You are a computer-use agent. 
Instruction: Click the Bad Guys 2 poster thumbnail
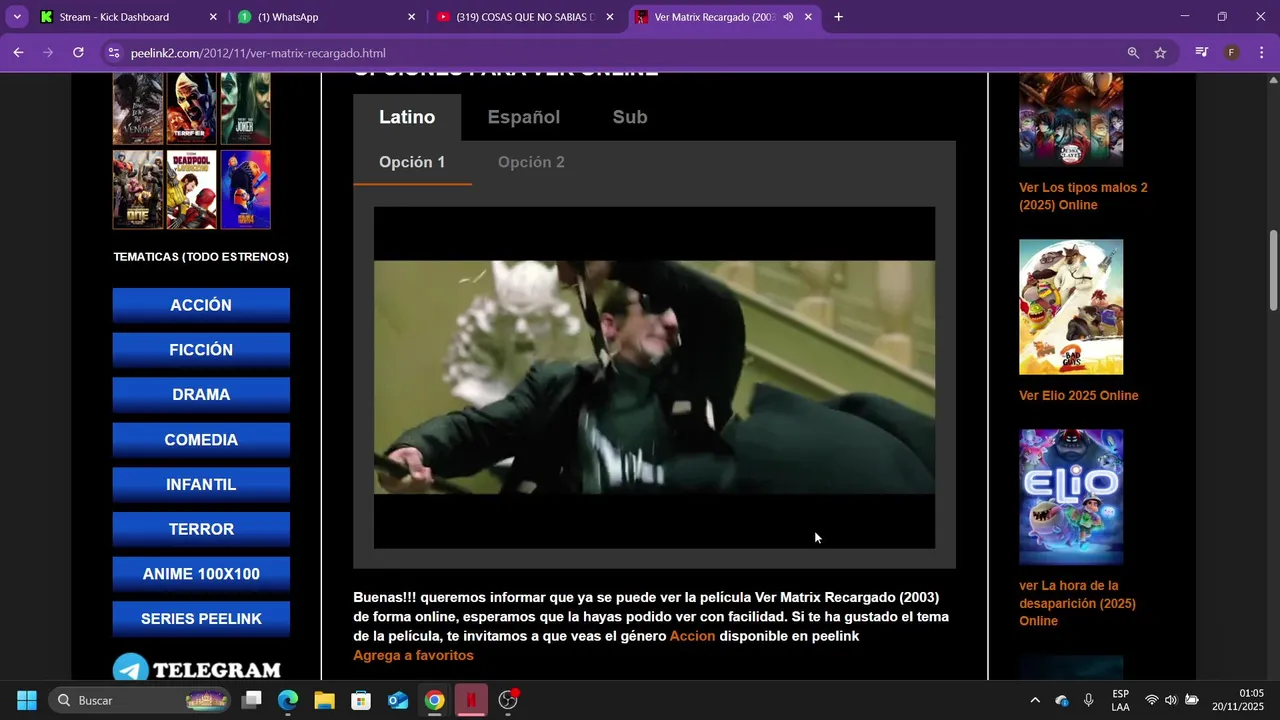point(1071,307)
